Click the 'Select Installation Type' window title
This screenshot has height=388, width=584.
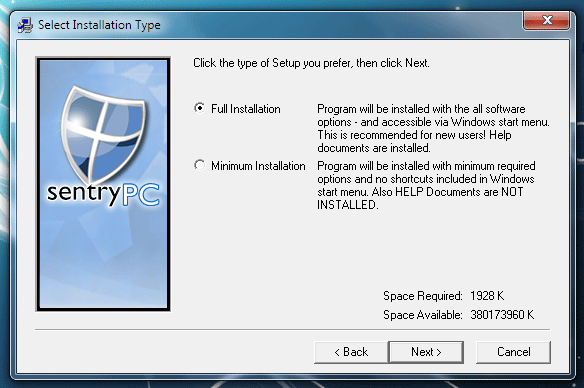[99, 25]
